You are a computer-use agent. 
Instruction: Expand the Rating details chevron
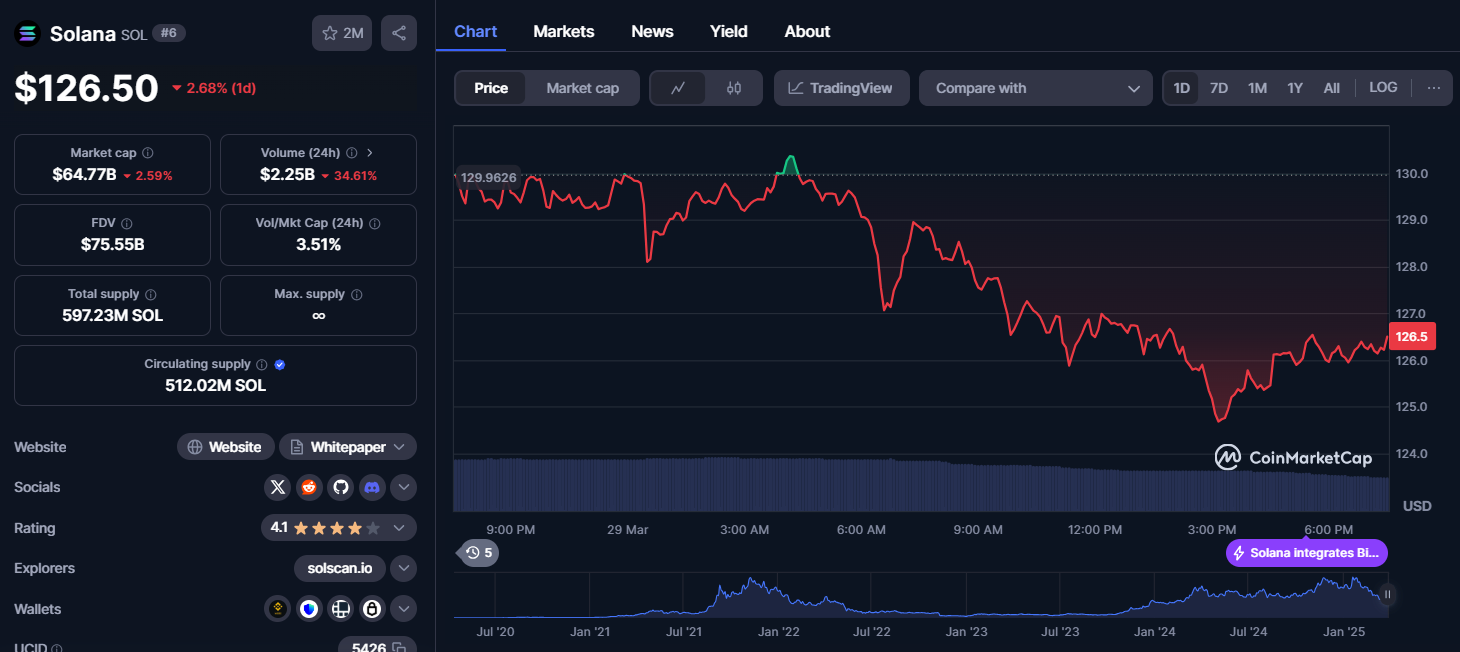(399, 528)
